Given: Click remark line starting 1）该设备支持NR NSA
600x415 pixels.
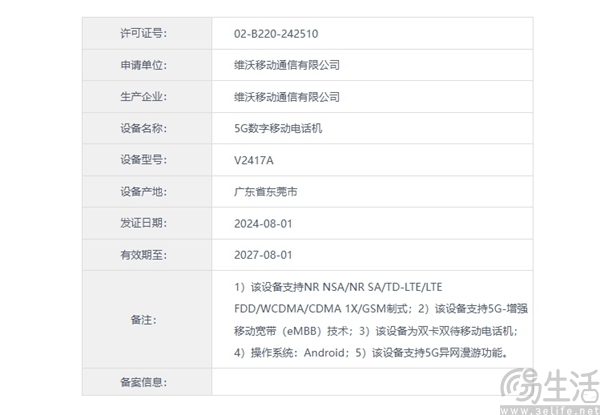Looking at the screenshot, I should pos(338,287).
